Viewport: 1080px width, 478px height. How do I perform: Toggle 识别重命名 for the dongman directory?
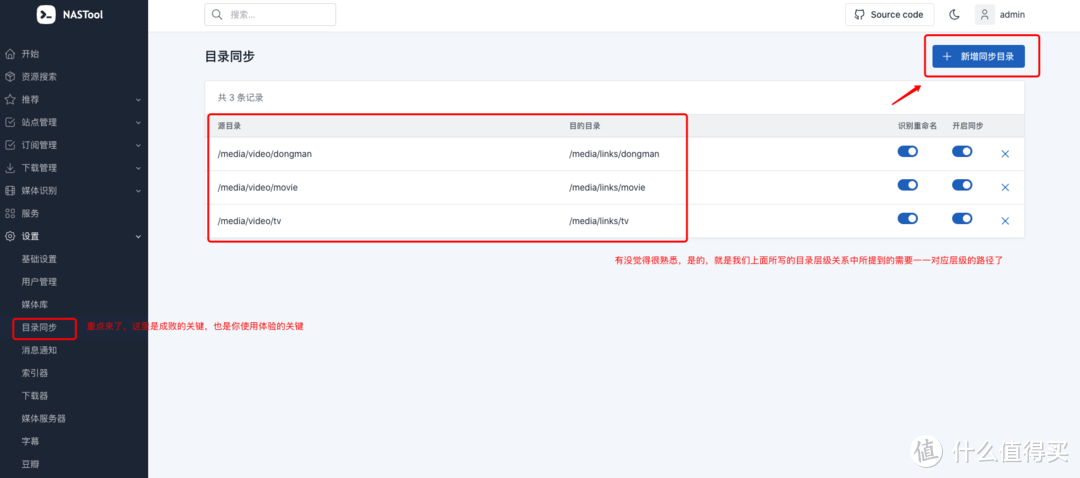click(908, 152)
